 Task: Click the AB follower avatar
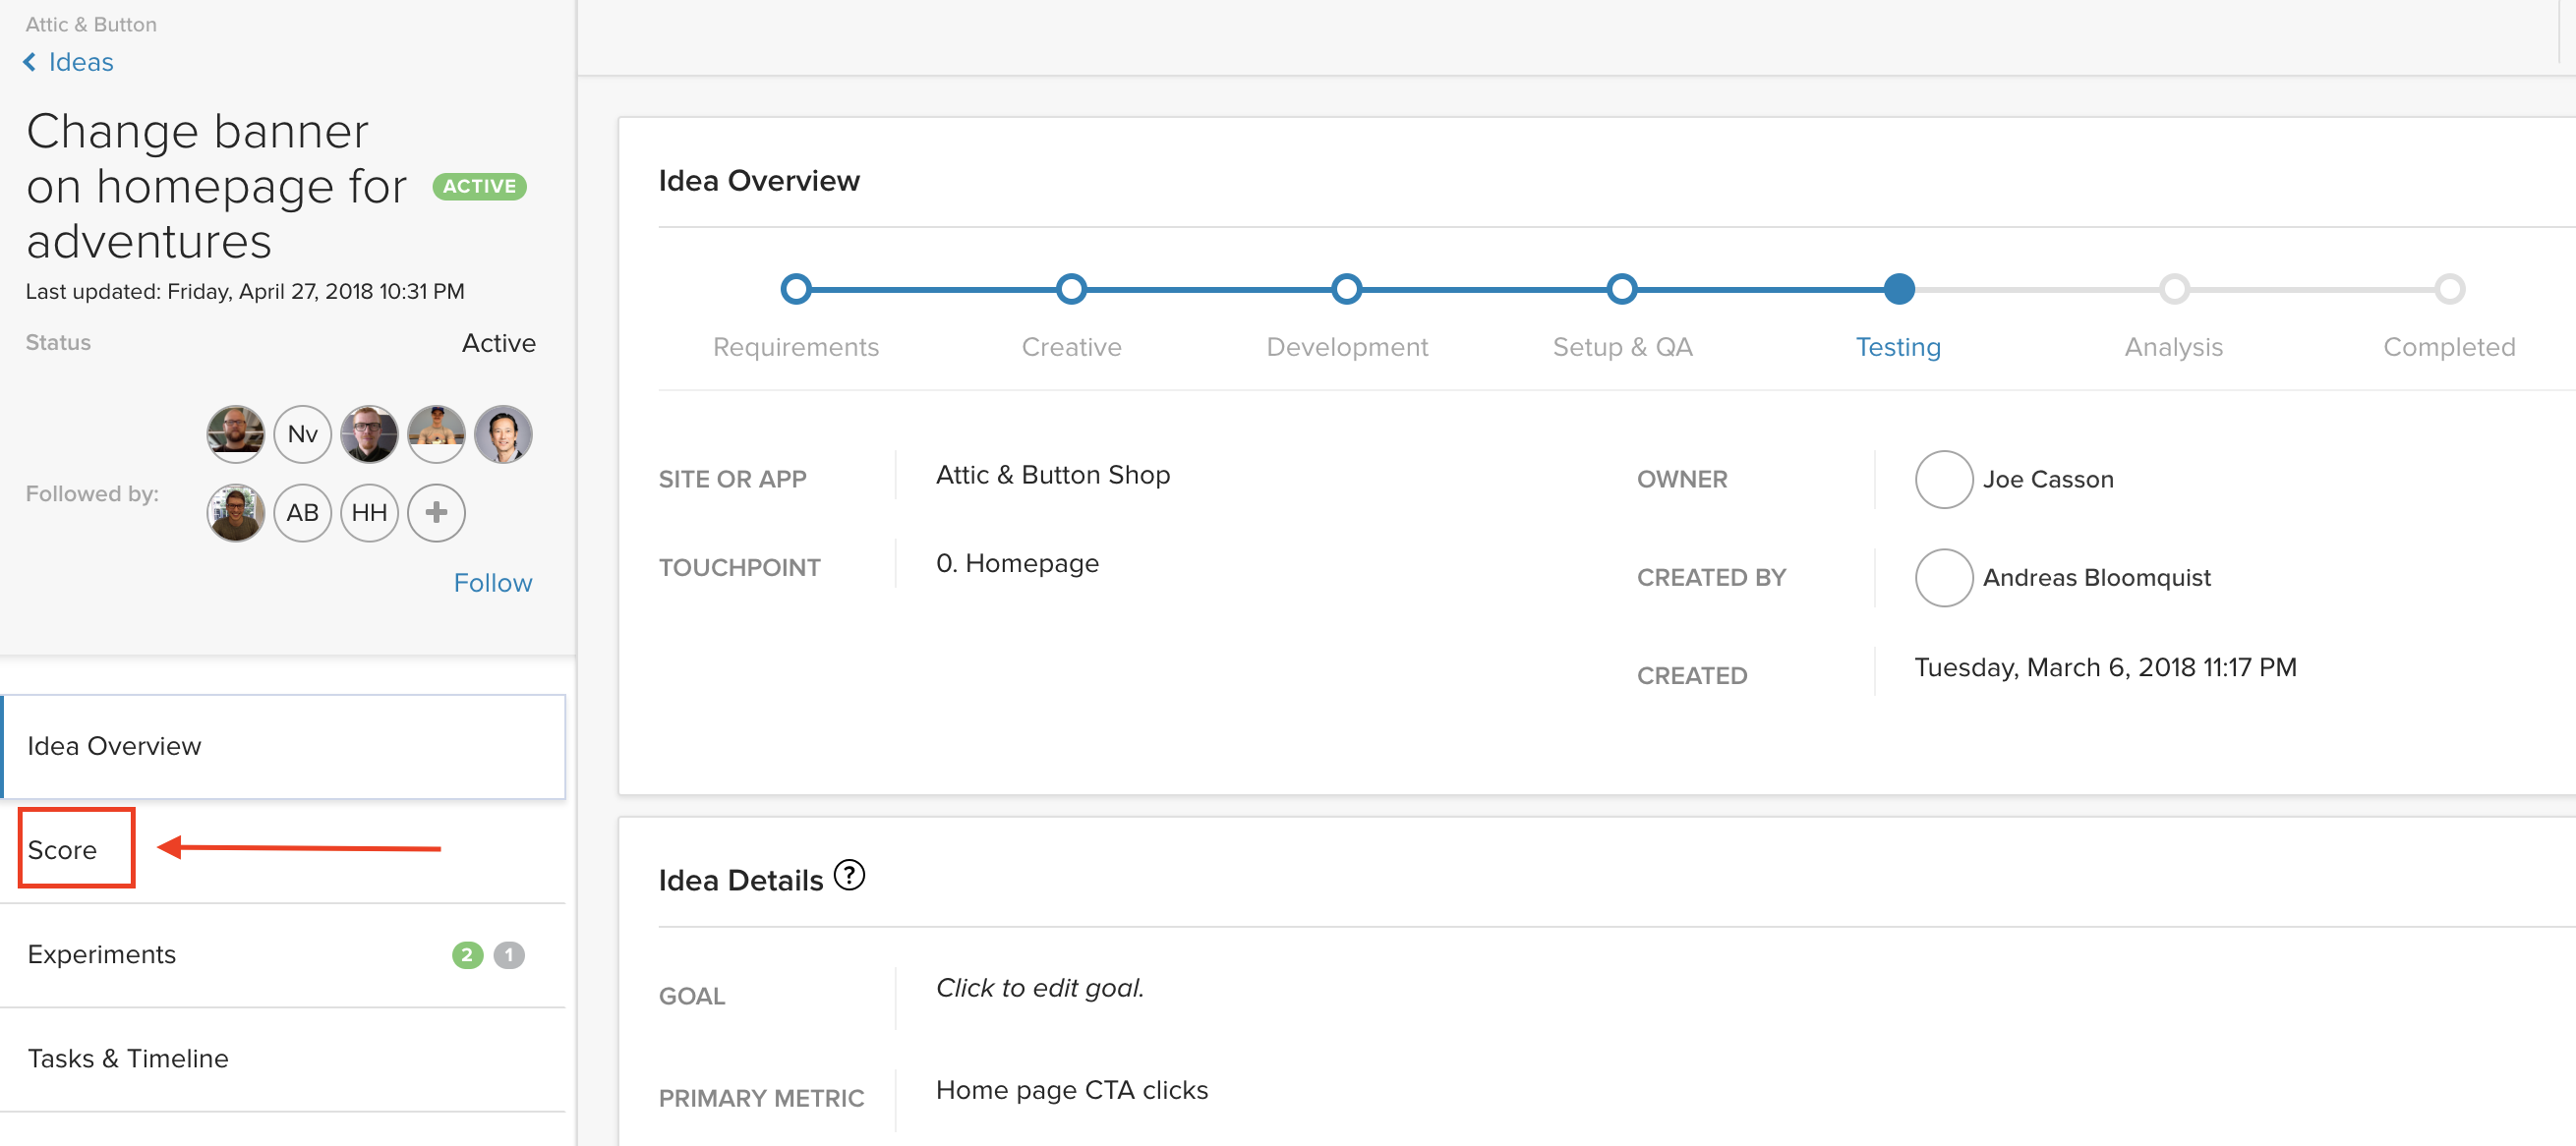pyautogui.click(x=302, y=513)
